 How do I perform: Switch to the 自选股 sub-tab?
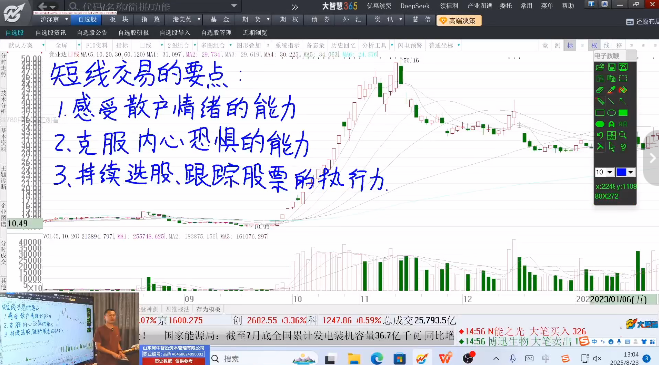point(14,32)
